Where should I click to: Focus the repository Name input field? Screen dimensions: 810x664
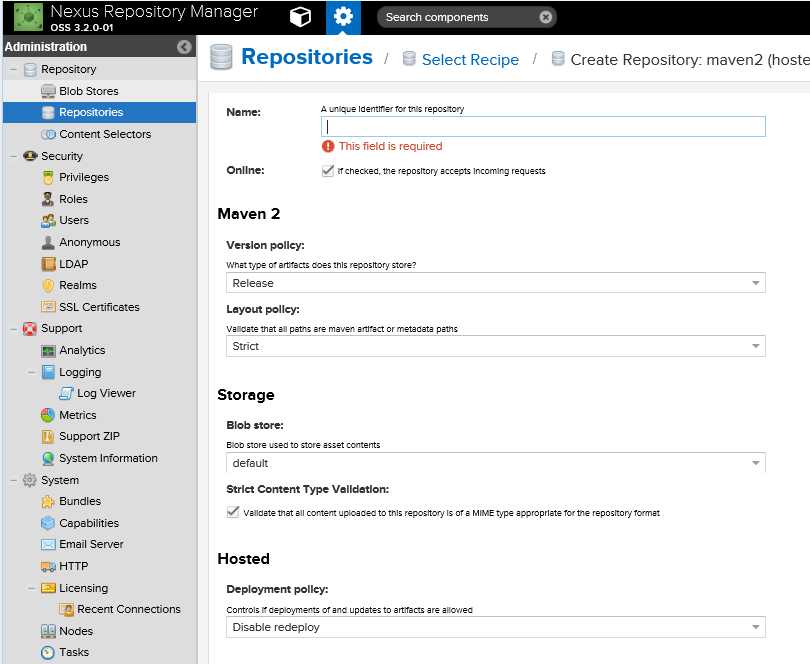pos(543,127)
